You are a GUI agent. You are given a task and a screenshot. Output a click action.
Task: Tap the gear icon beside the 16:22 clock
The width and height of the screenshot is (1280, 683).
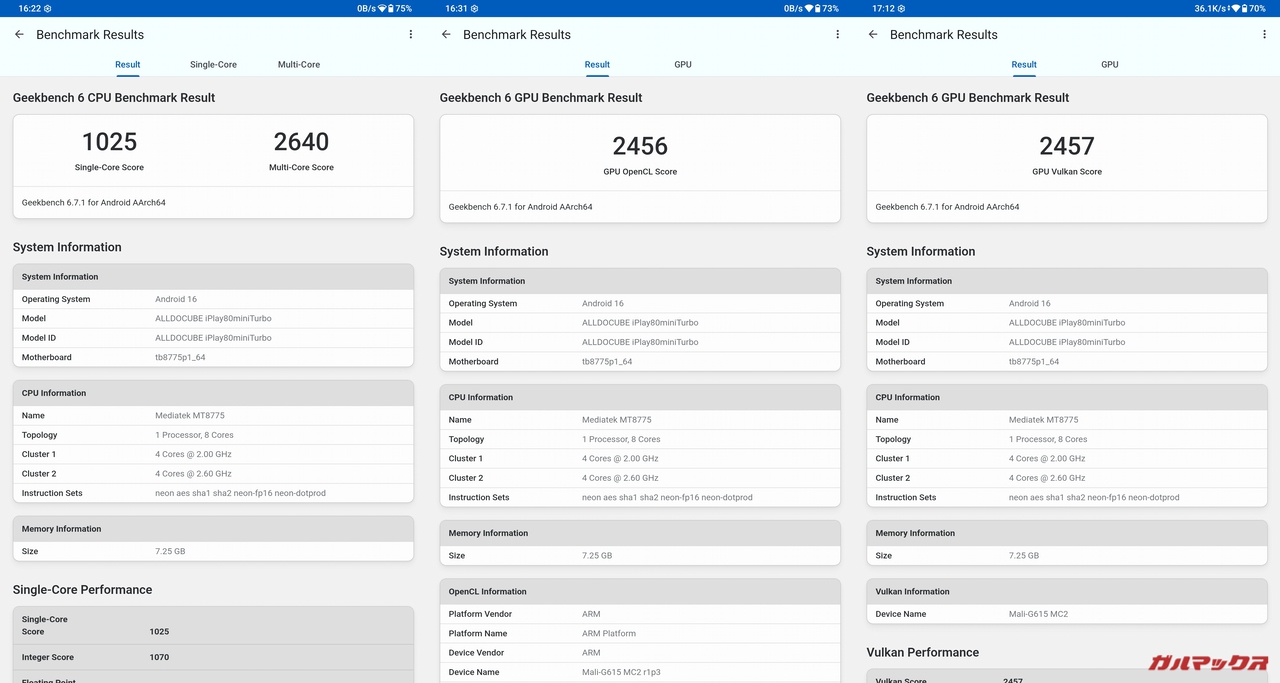48,8
